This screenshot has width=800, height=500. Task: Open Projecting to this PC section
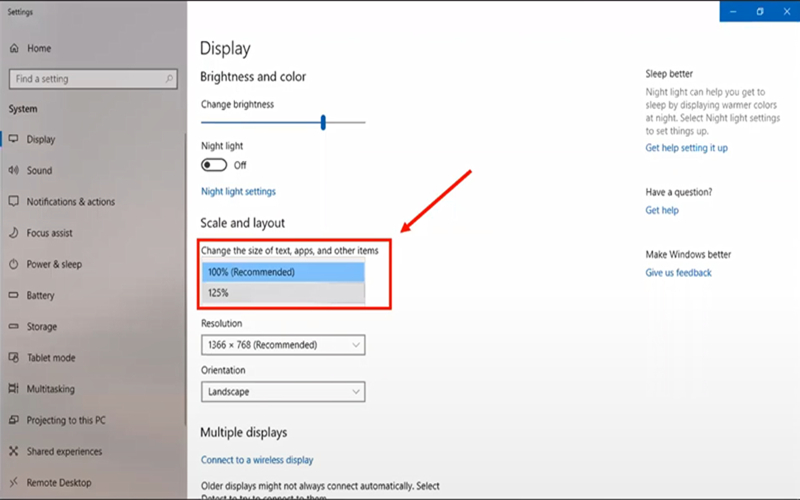[x=65, y=420]
